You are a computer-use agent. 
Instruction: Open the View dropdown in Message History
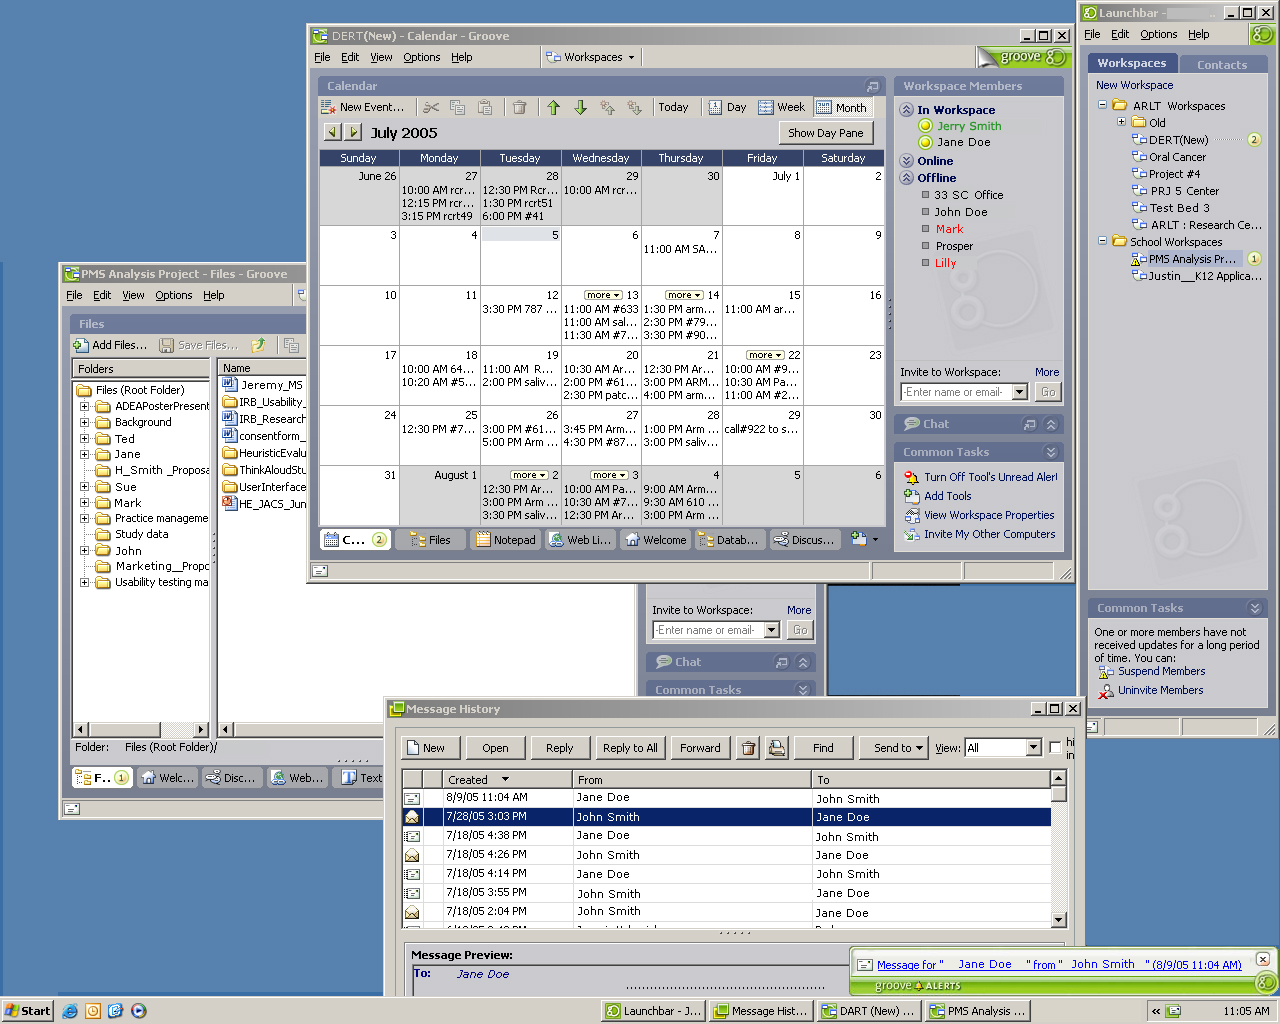[1033, 748]
